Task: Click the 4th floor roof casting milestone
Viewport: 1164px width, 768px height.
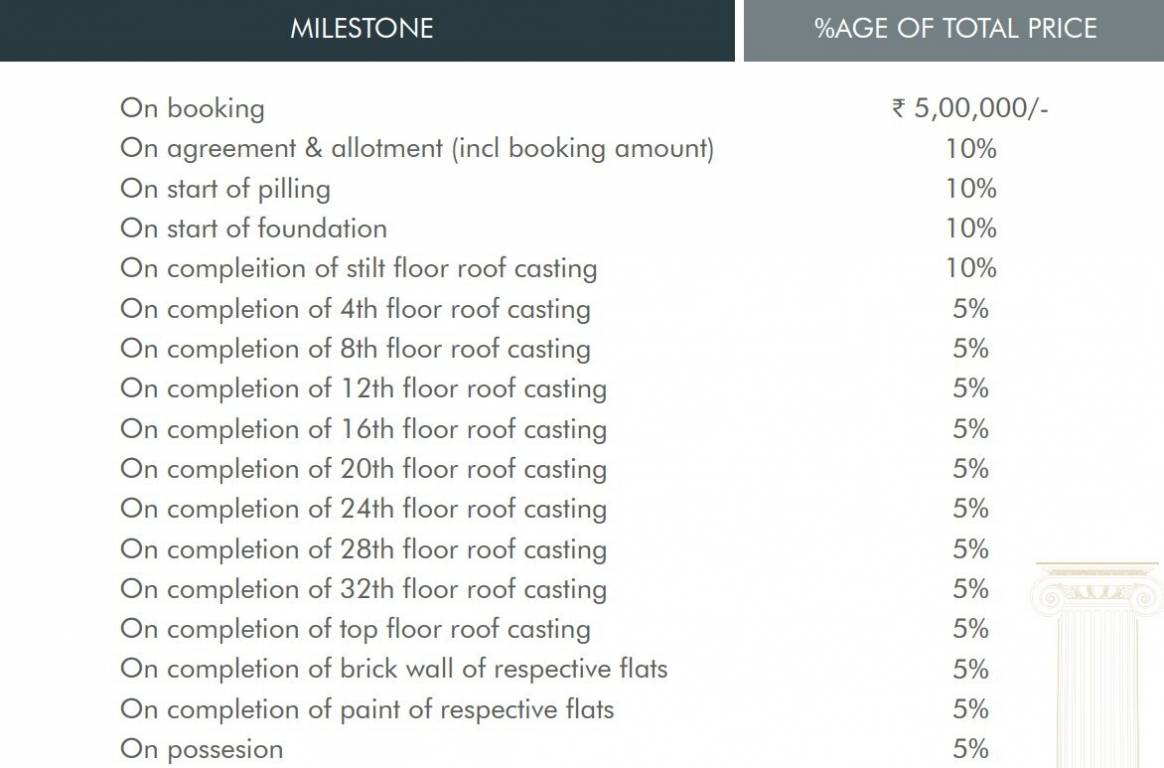Action: (355, 308)
